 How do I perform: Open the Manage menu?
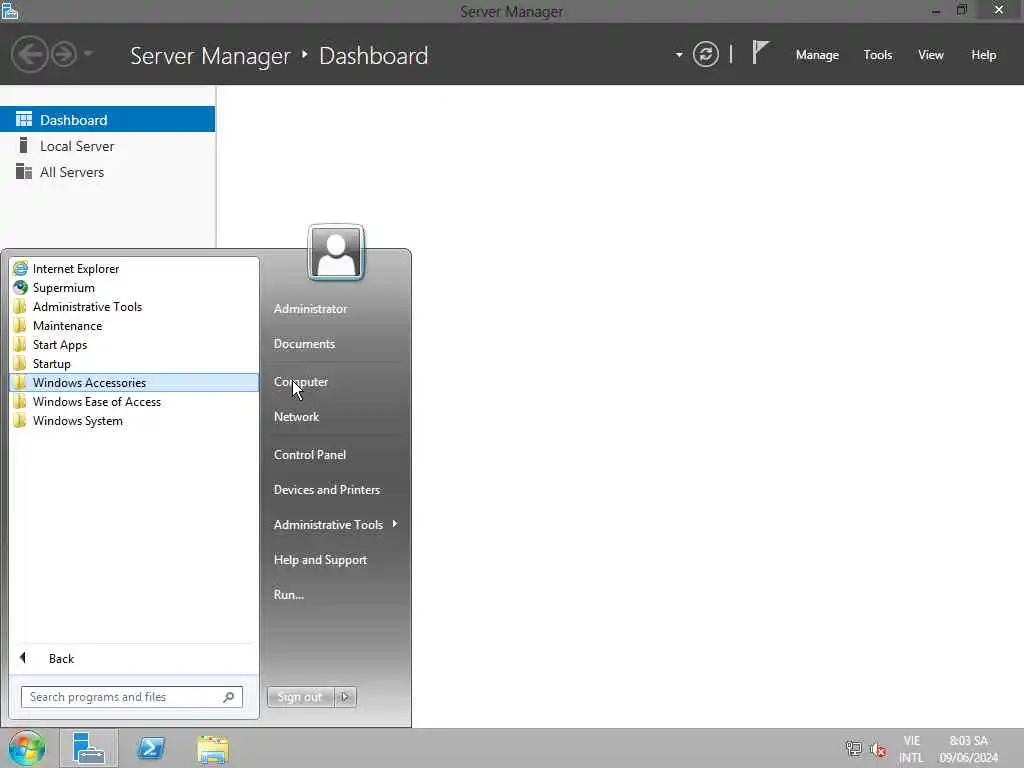(817, 55)
